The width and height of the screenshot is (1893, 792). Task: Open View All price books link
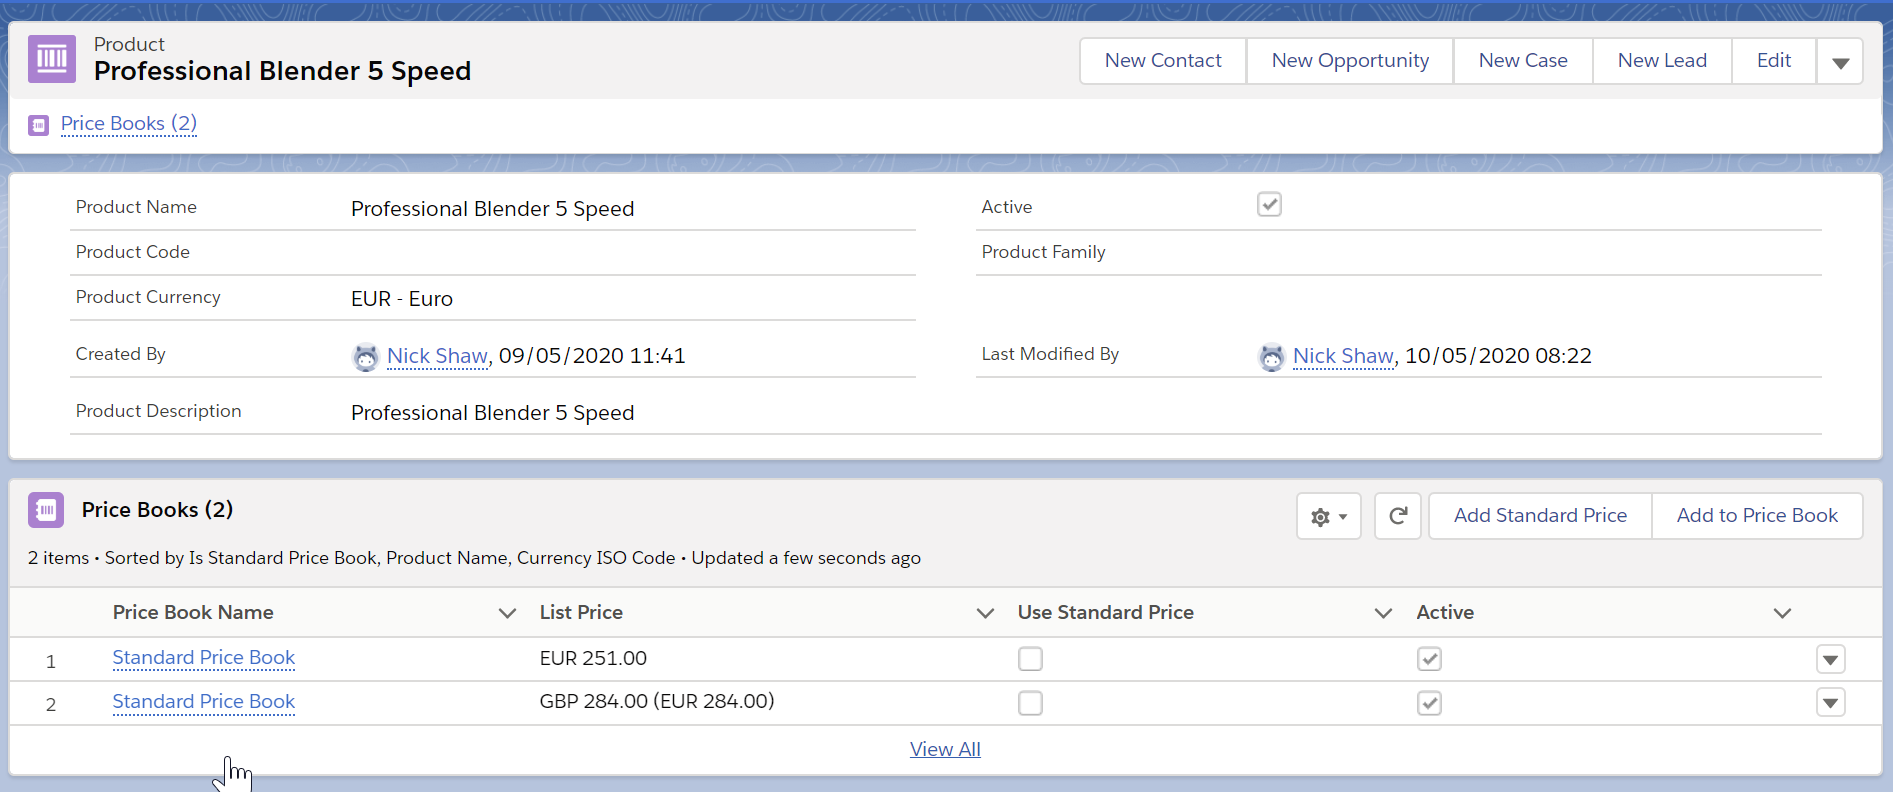point(945,749)
